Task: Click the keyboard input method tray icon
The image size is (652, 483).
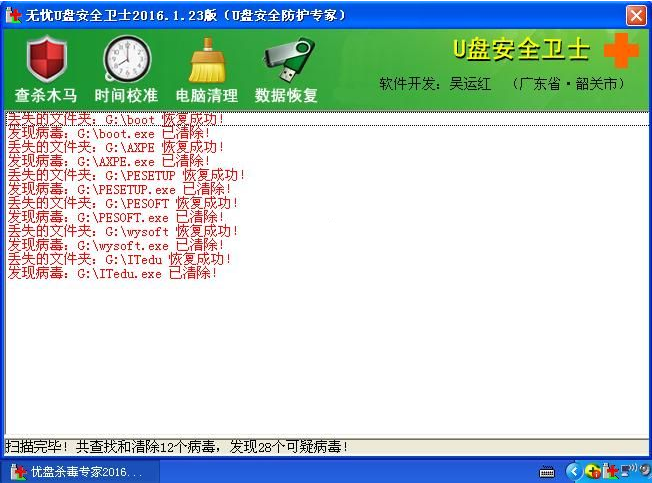Action: pos(547,472)
